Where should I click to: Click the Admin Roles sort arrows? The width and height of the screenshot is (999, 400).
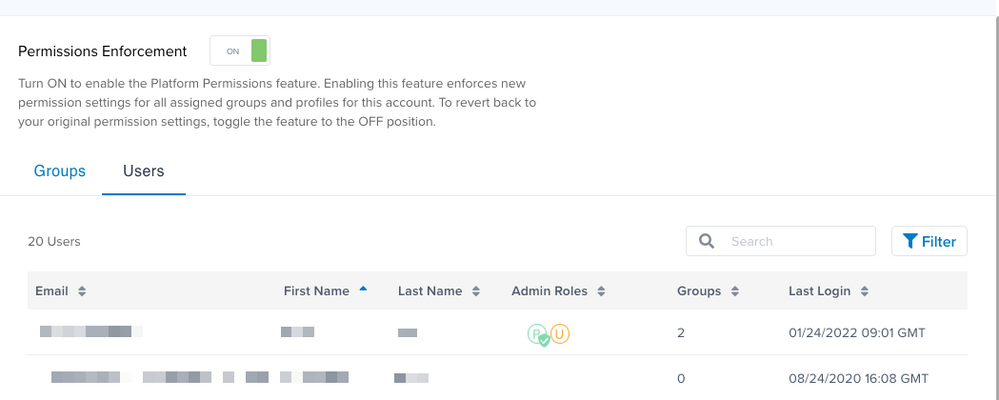(x=601, y=291)
